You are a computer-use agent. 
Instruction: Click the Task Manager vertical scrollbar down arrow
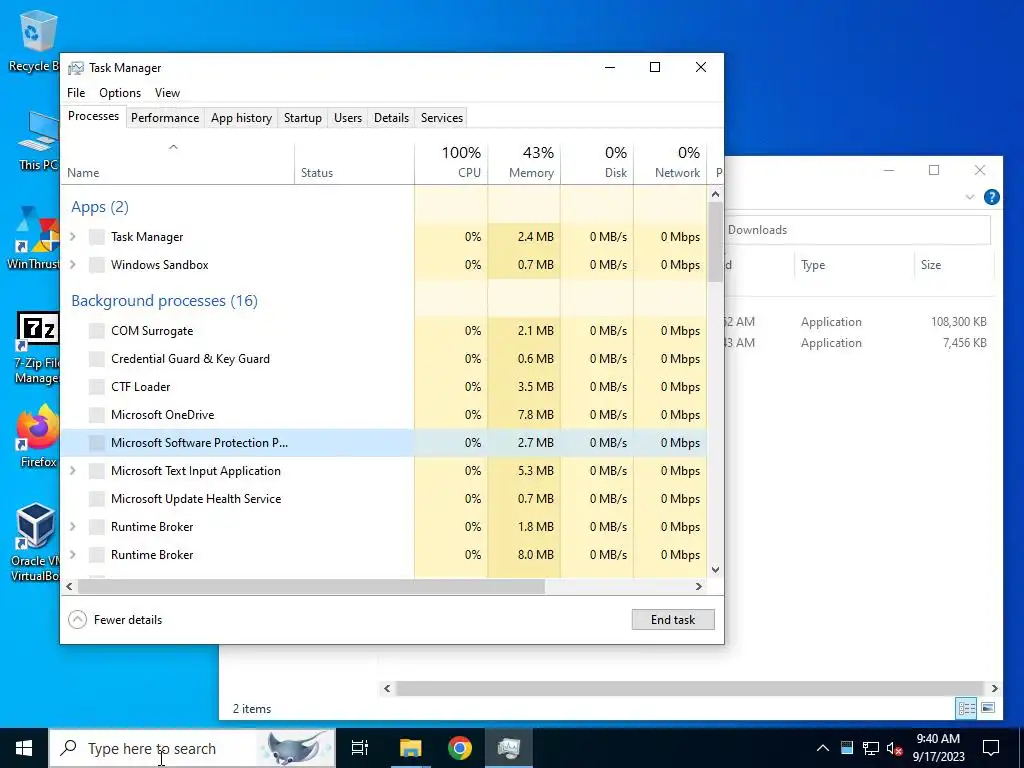[x=715, y=569]
